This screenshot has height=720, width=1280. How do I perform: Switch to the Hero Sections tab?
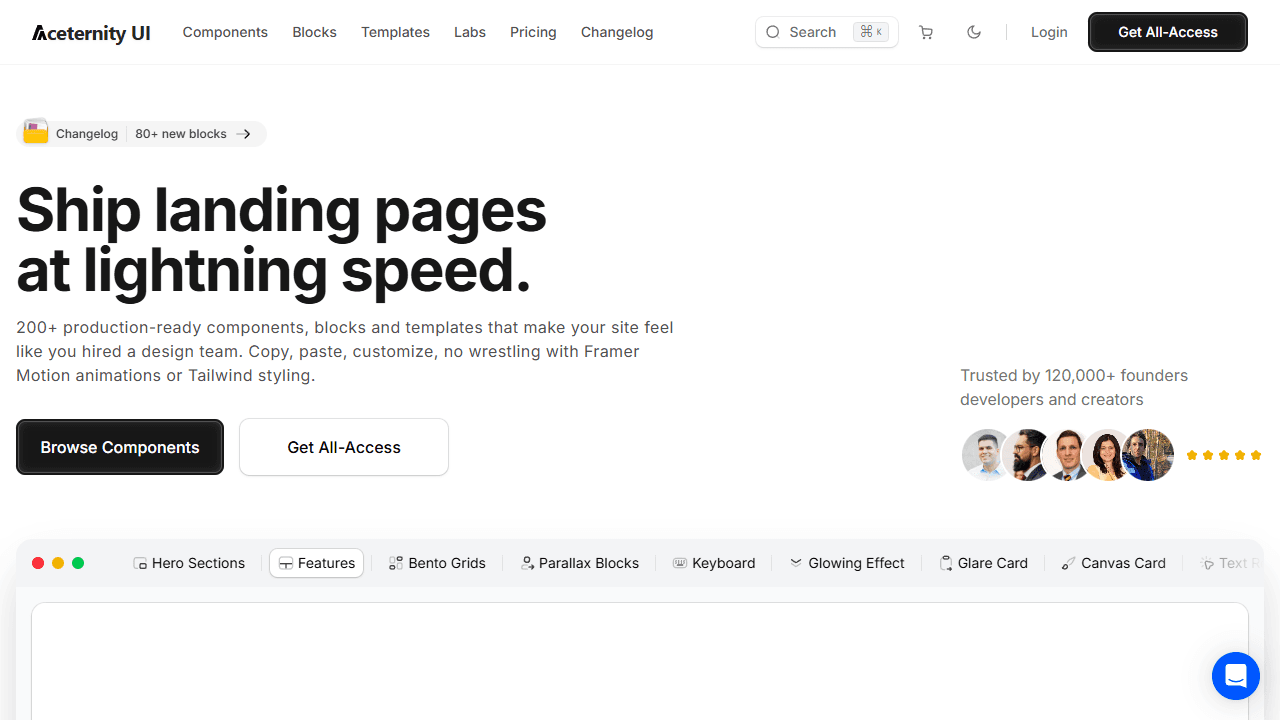point(189,563)
